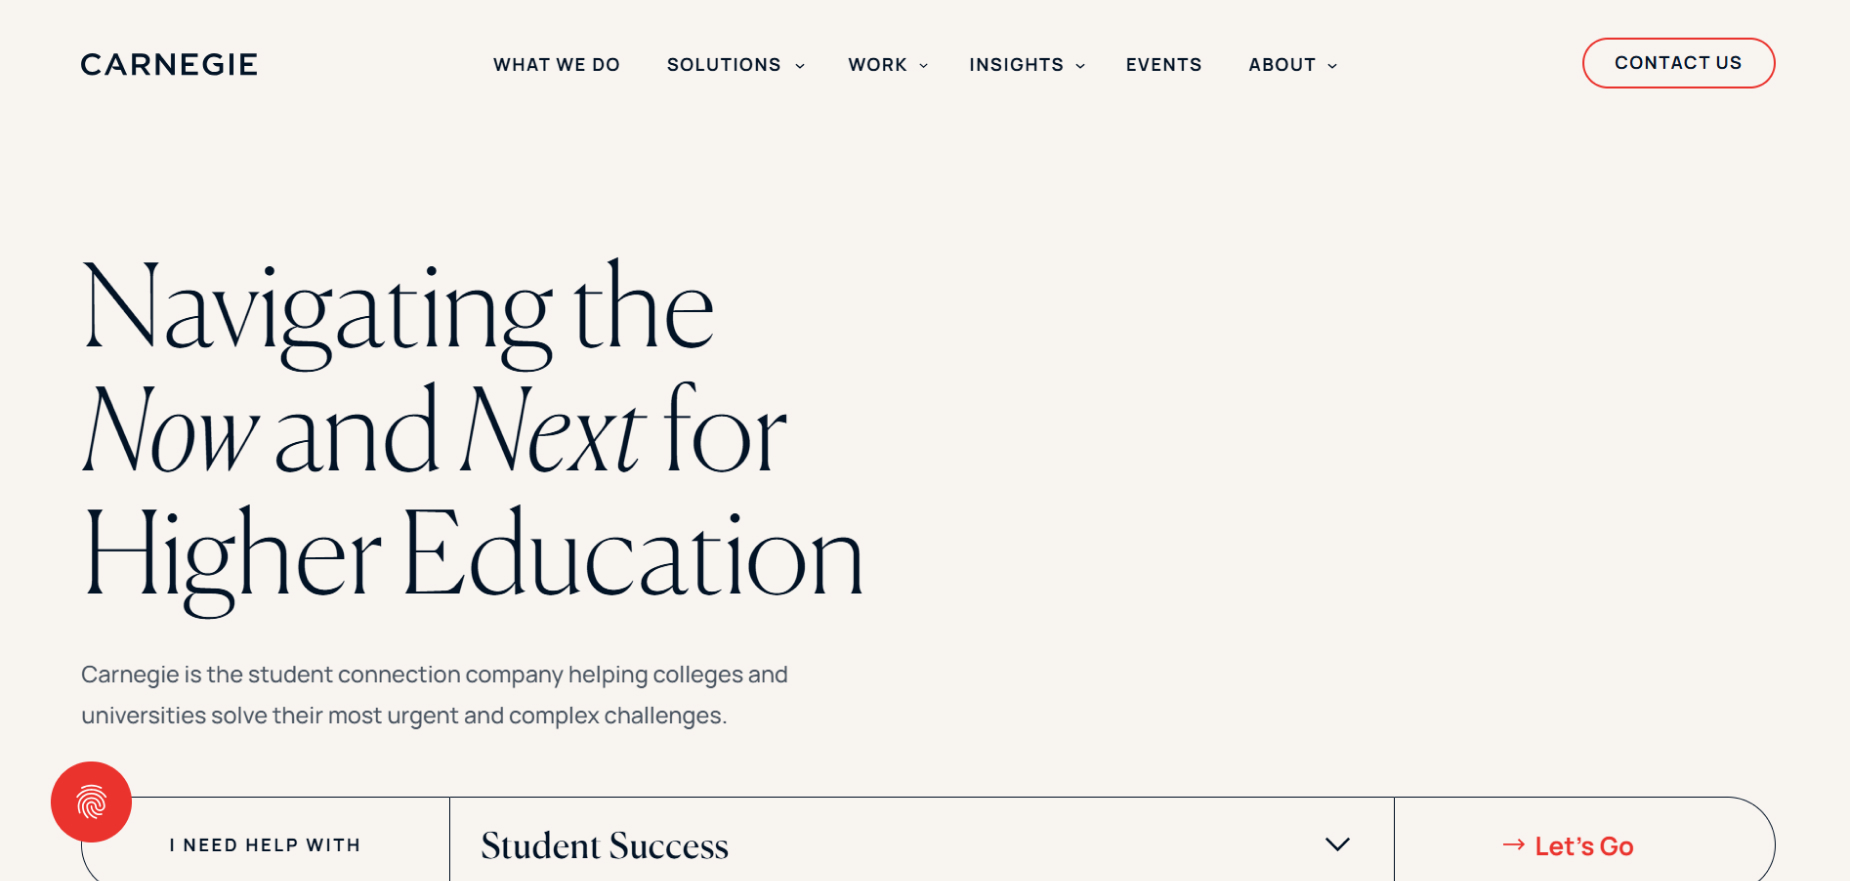This screenshot has width=1850, height=881.
Task: Click the arrow icon beside Let's Go
Action: coord(1513,845)
